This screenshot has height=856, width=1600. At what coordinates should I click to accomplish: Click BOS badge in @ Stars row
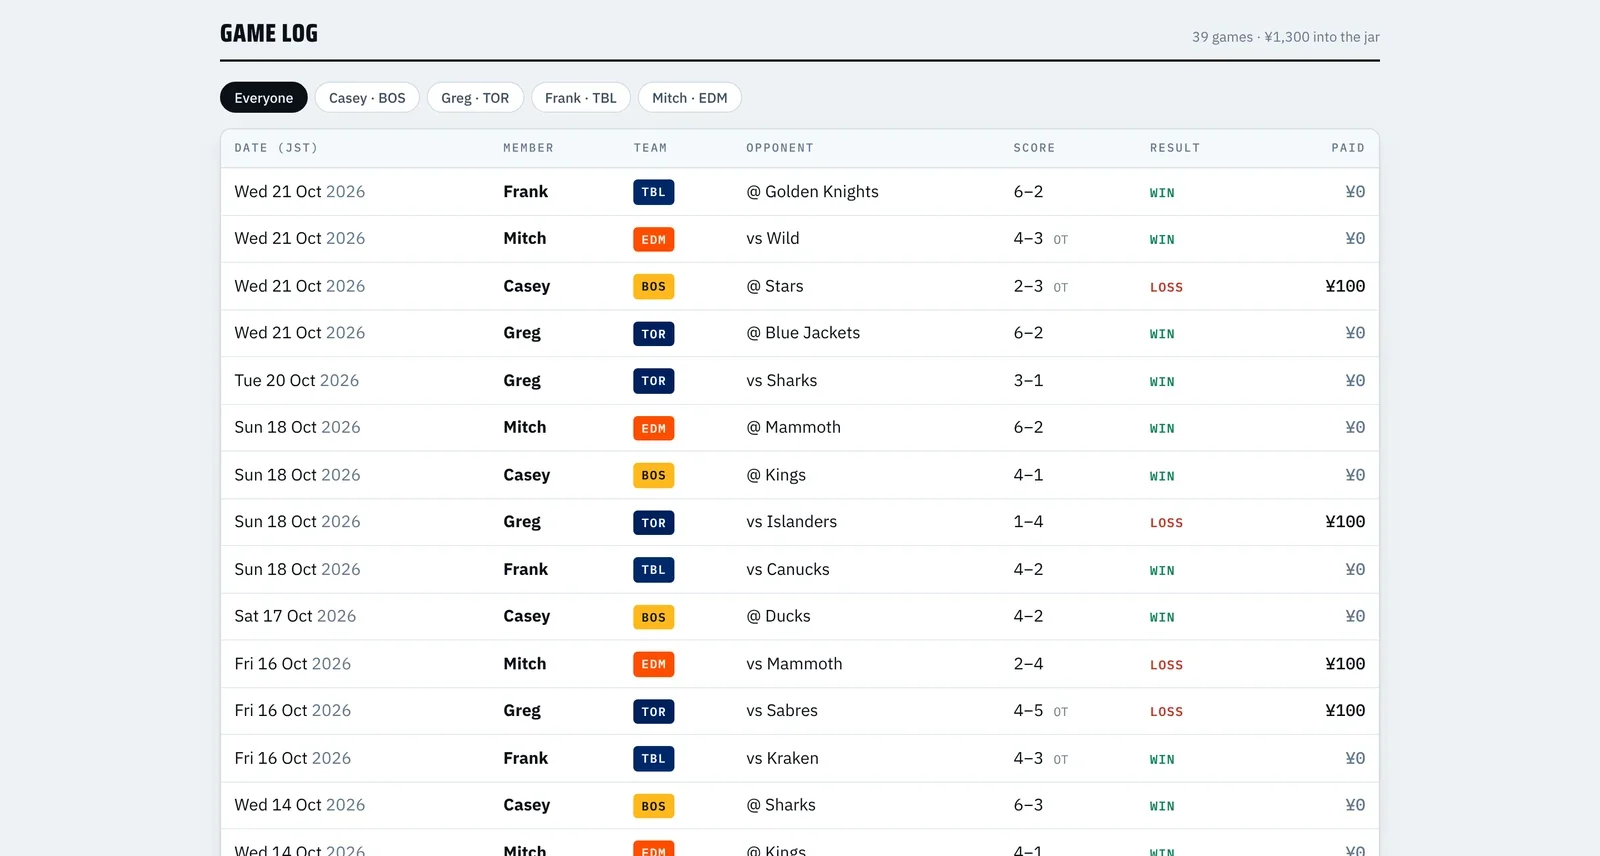pos(654,286)
